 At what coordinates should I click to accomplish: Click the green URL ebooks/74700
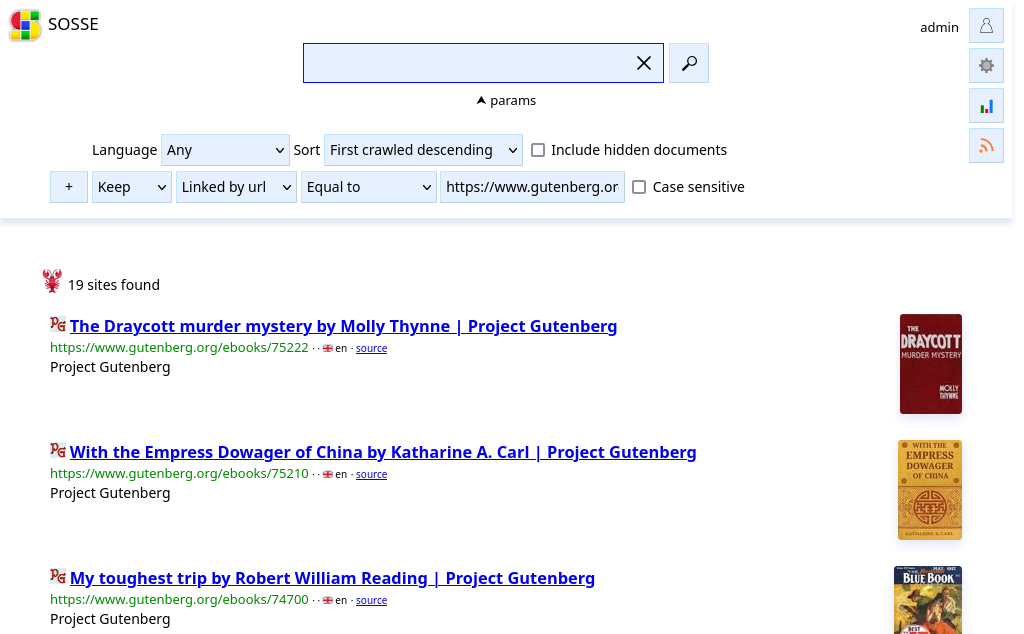pyautogui.click(x=180, y=599)
